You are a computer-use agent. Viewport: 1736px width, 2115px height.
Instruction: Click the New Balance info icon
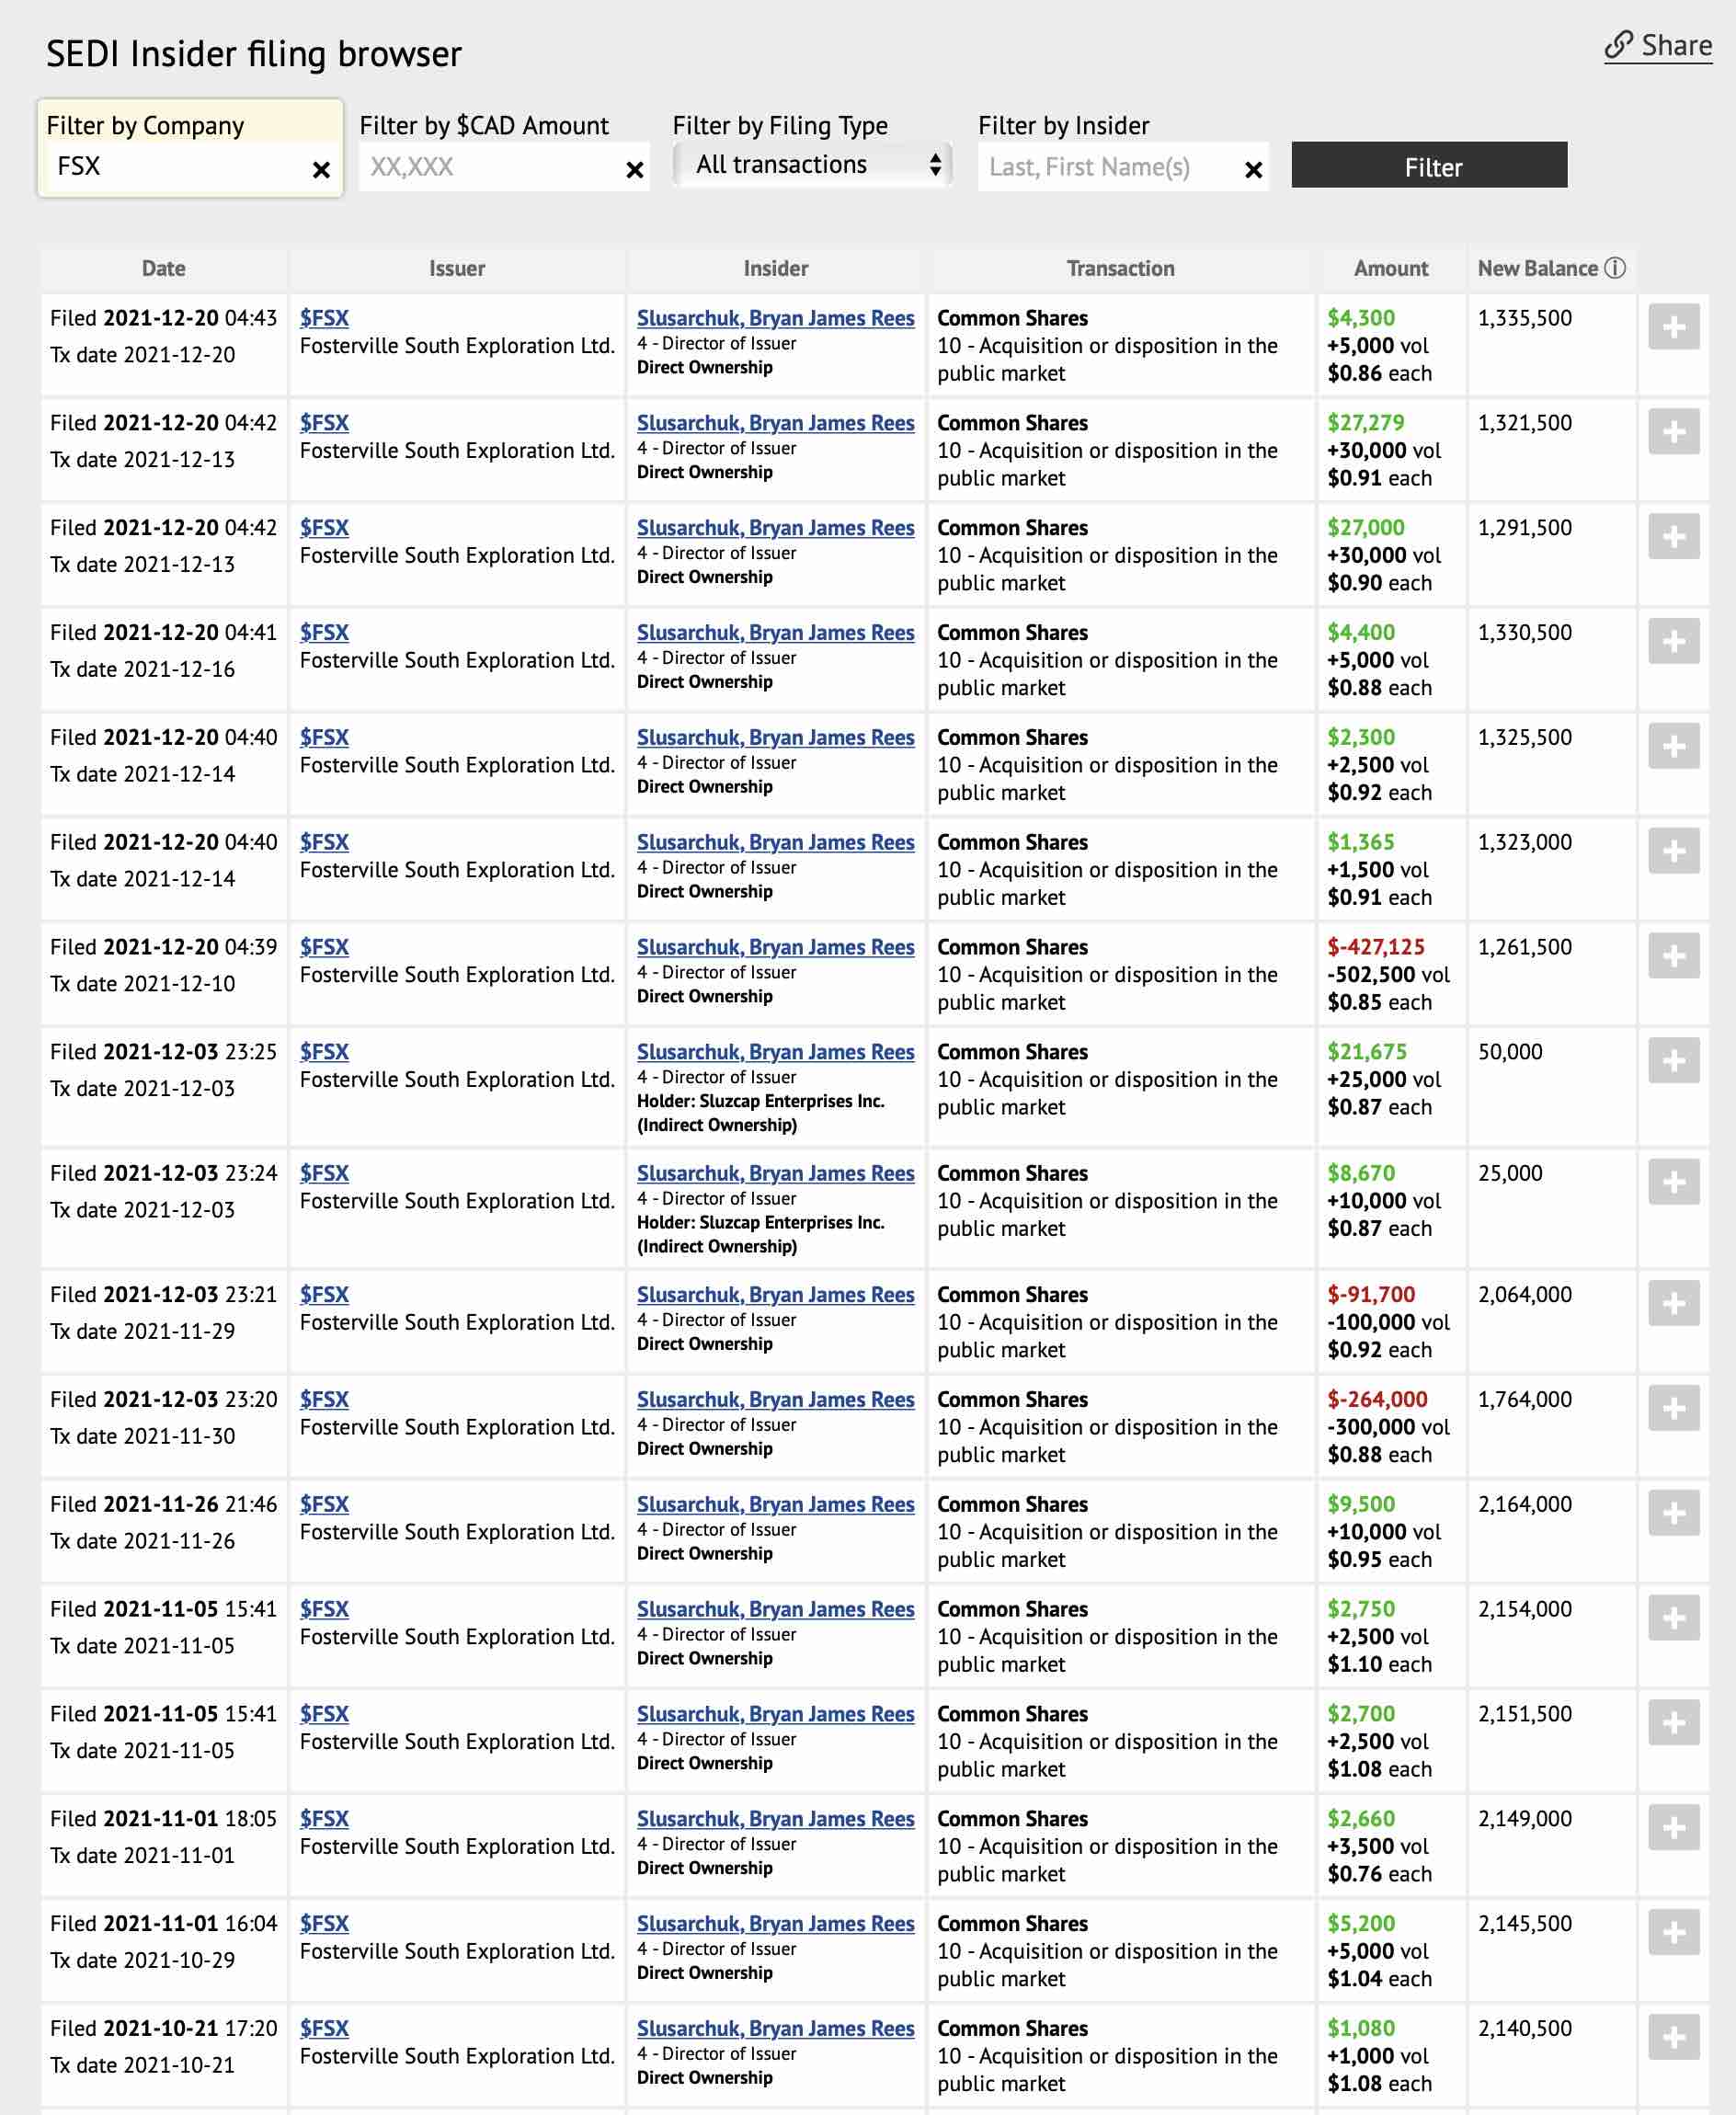click(1614, 268)
